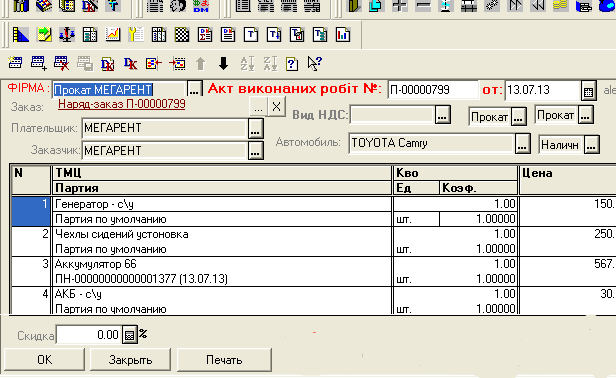The height and width of the screenshot is (378, 616).
Task: Select row Чехлы сидений устоновка
Action: (222, 234)
